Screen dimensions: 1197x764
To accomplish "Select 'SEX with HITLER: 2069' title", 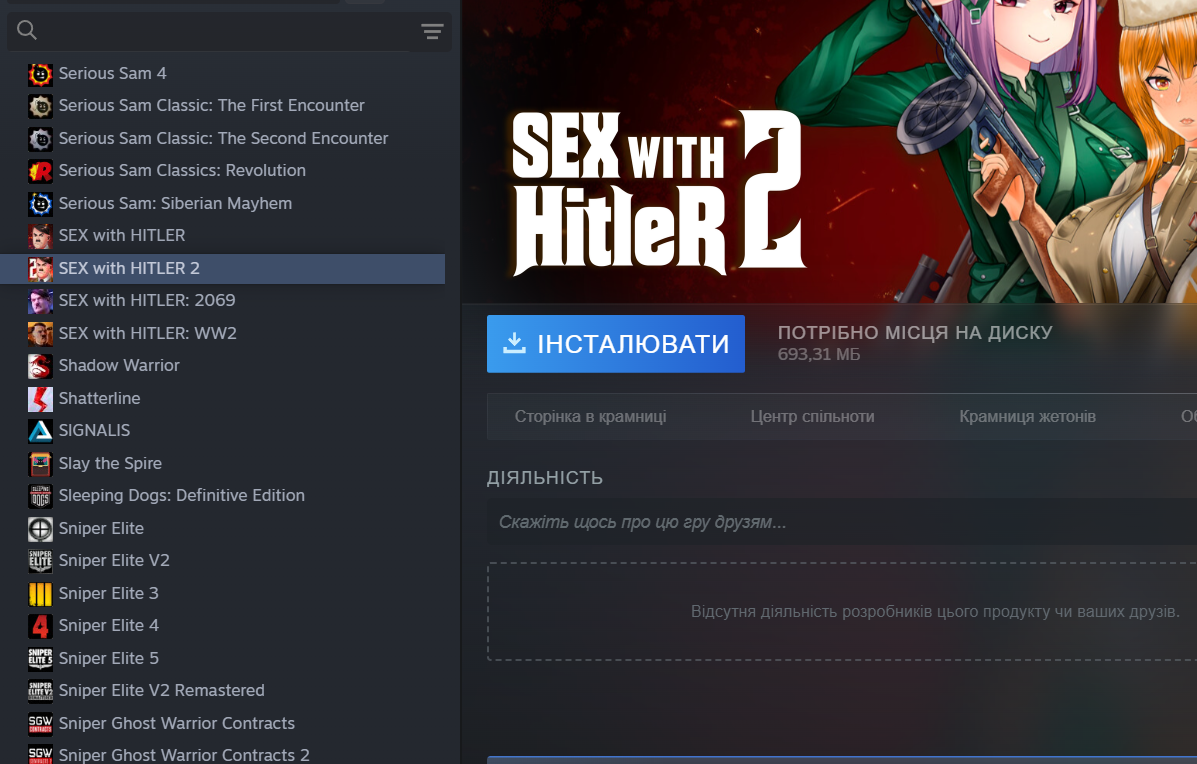I will click(147, 300).
